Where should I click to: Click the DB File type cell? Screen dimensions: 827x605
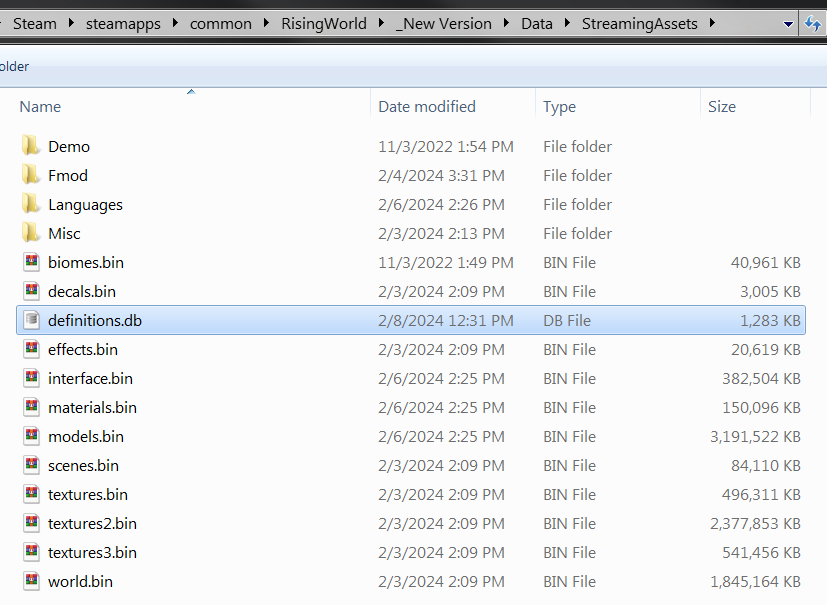coord(567,320)
